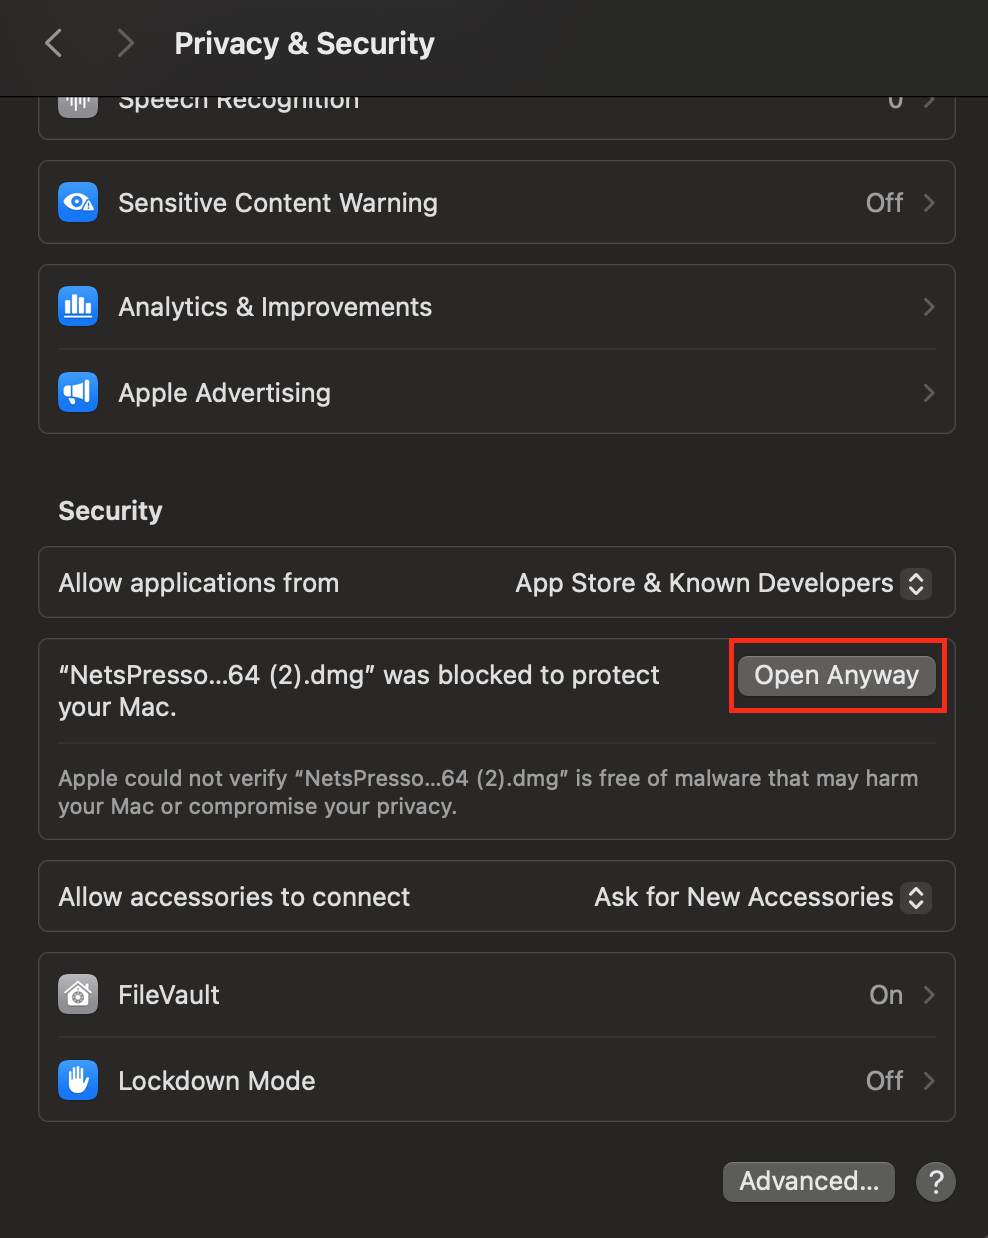The width and height of the screenshot is (988, 1238).
Task: Click the On value for FileVault
Action: tap(886, 995)
